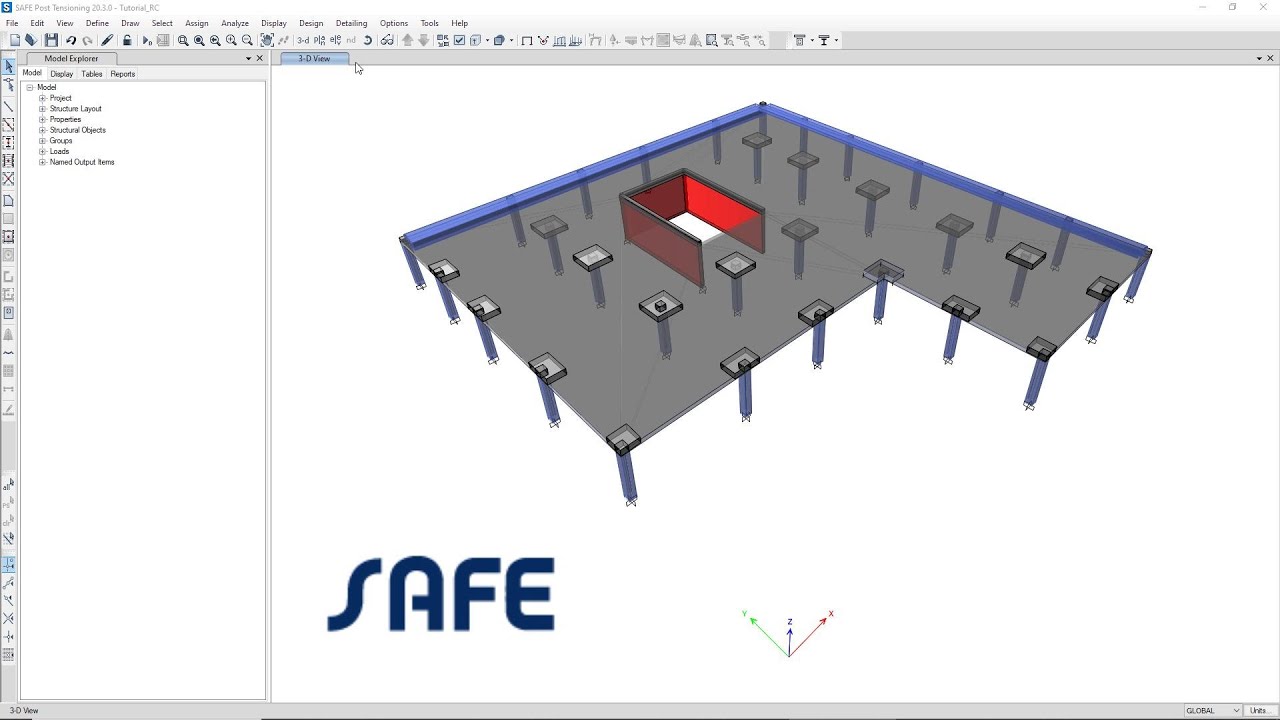Open the Design menu

coord(311,23)
